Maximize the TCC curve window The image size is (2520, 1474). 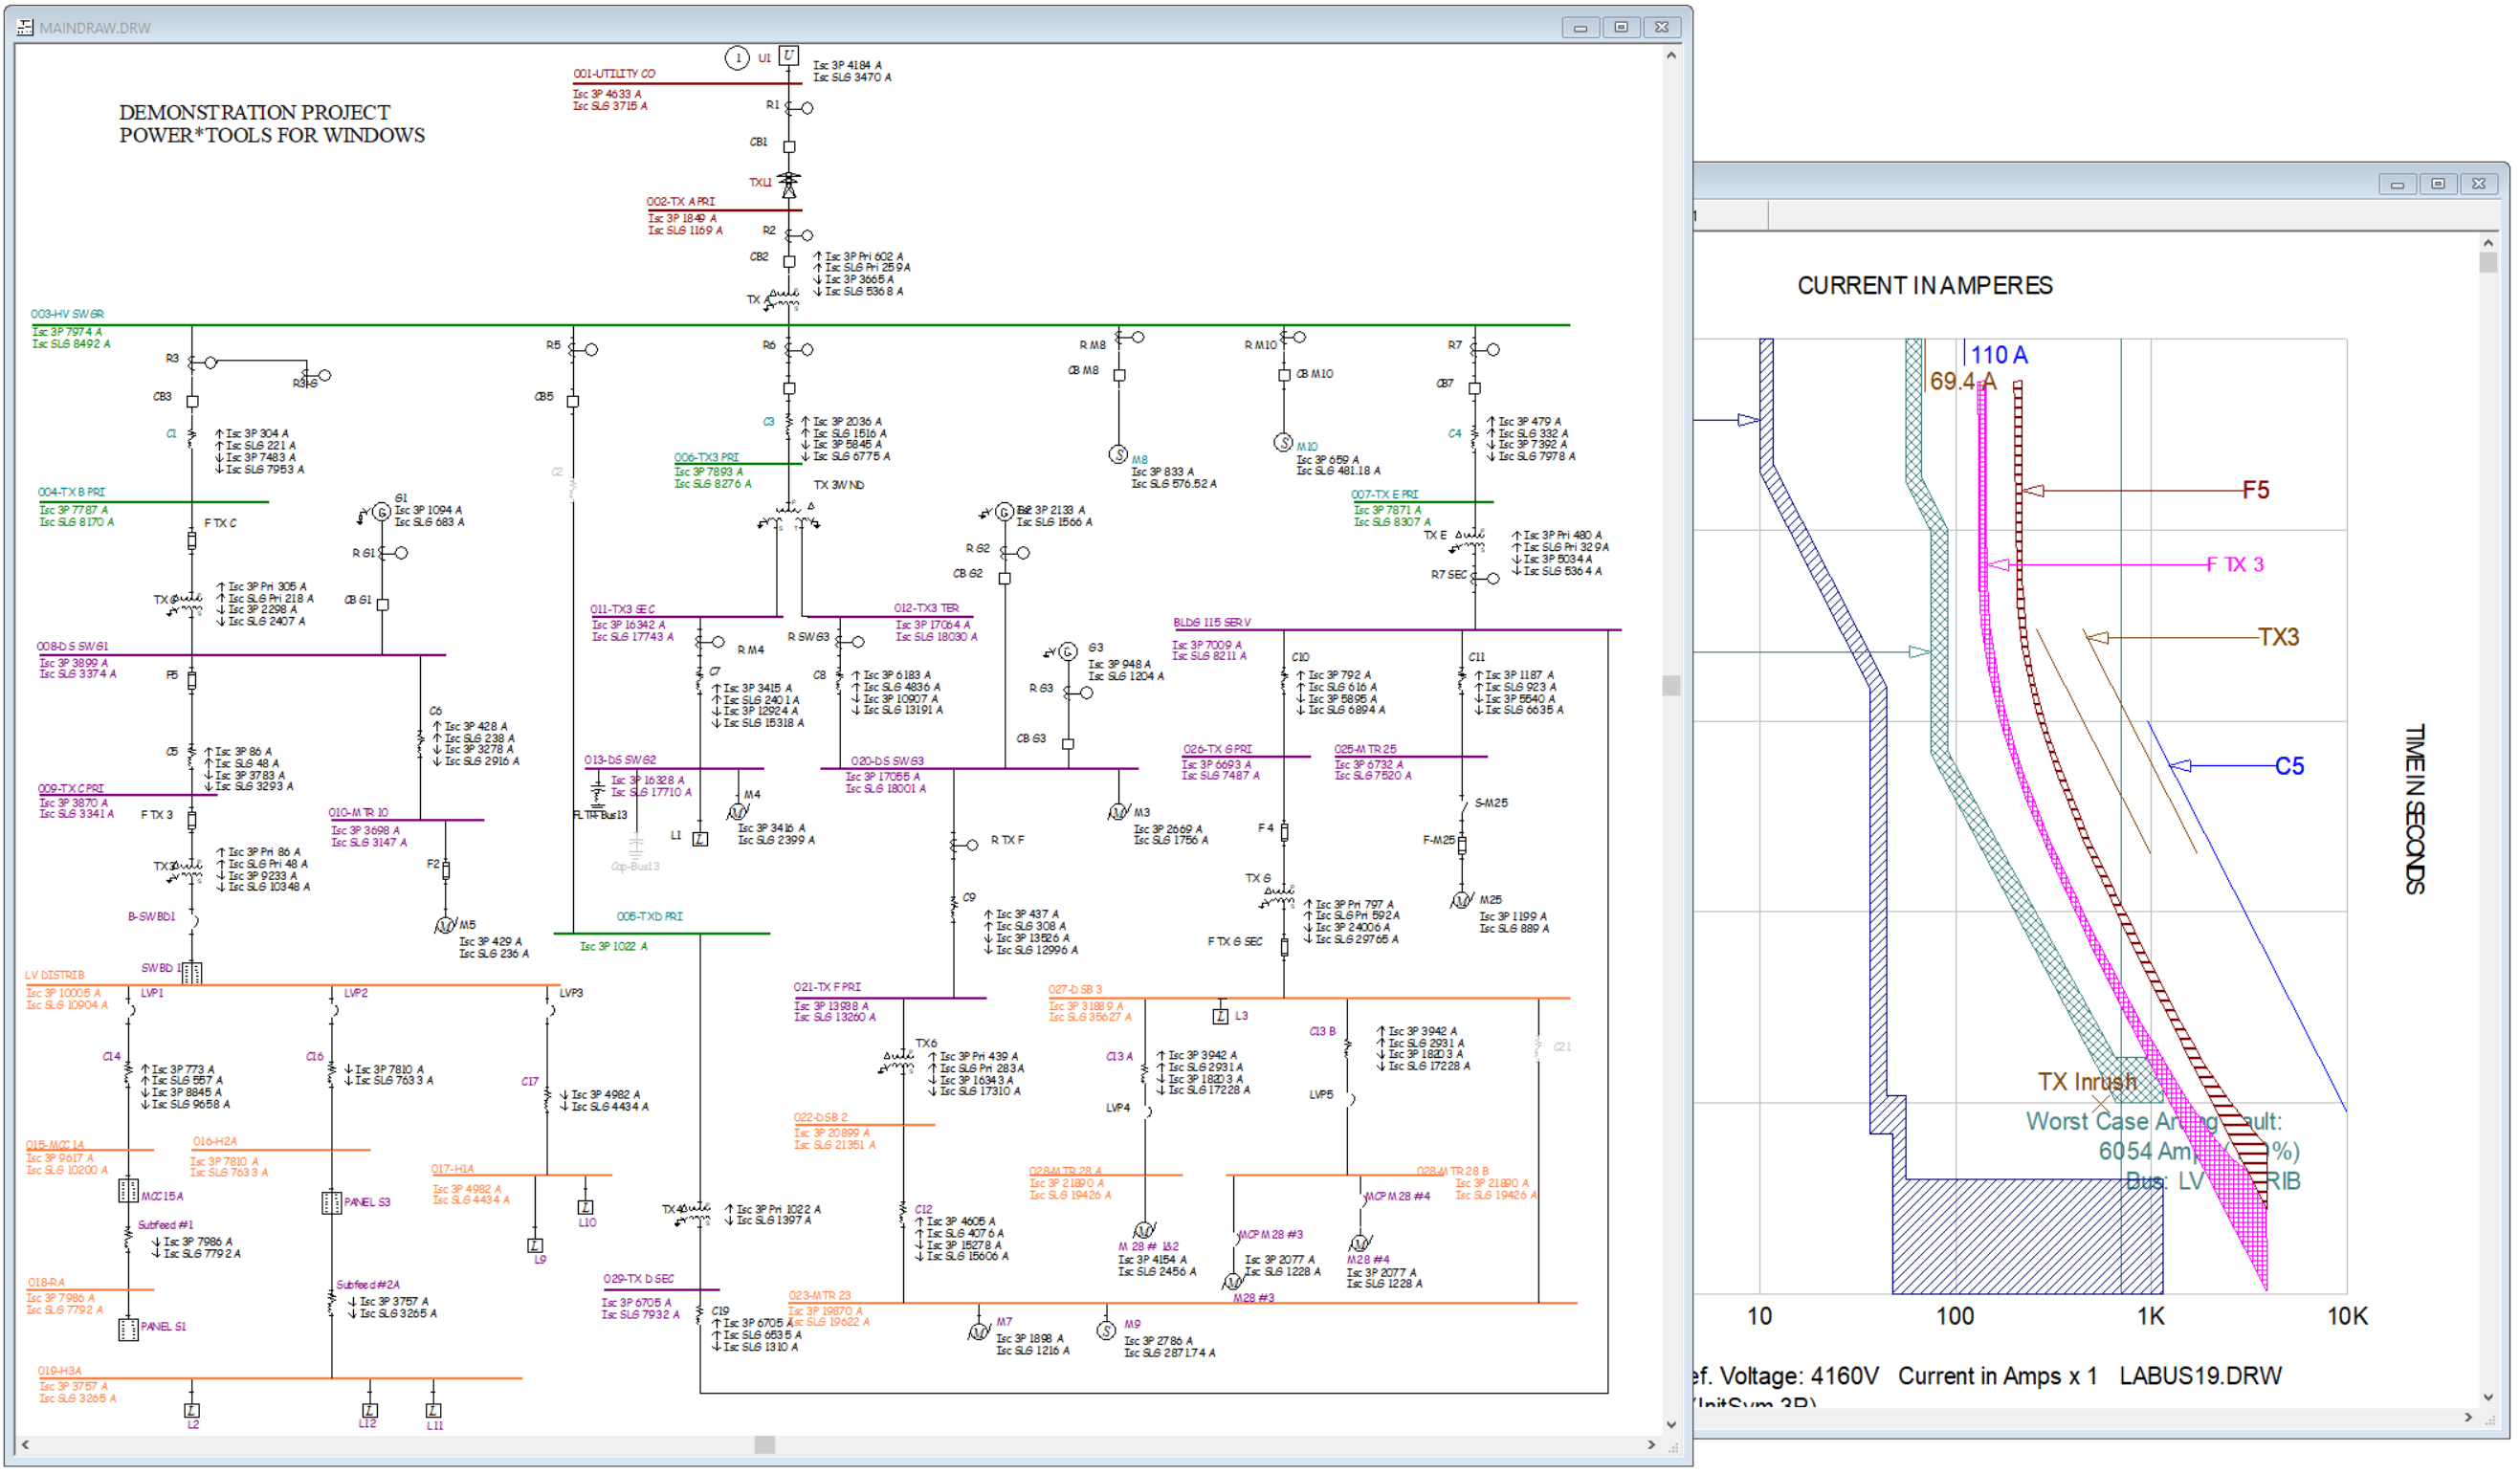pyautogui.click(x=2438, y=184)
